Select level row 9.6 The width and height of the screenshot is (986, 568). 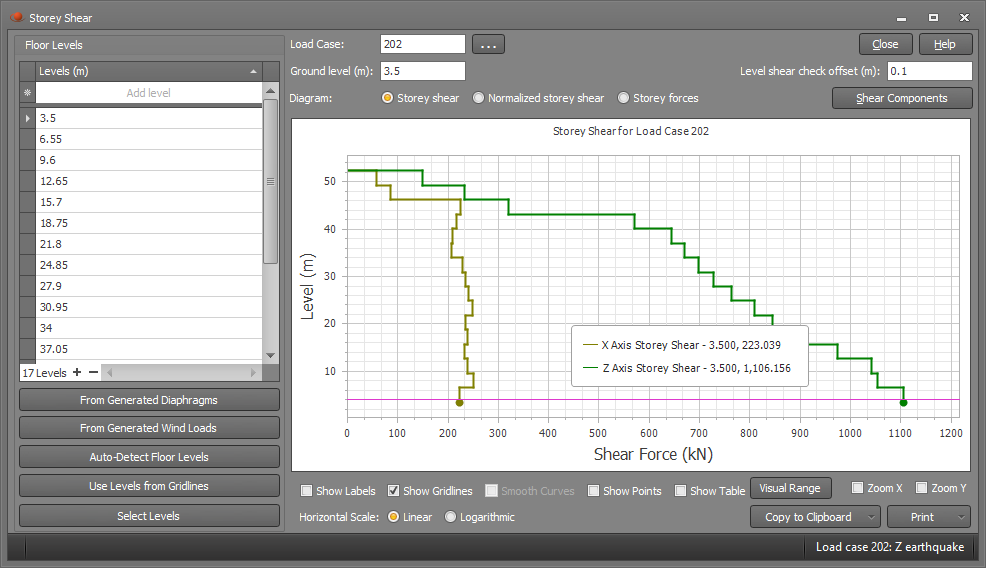pyautogui.click(x=148, y=160)
